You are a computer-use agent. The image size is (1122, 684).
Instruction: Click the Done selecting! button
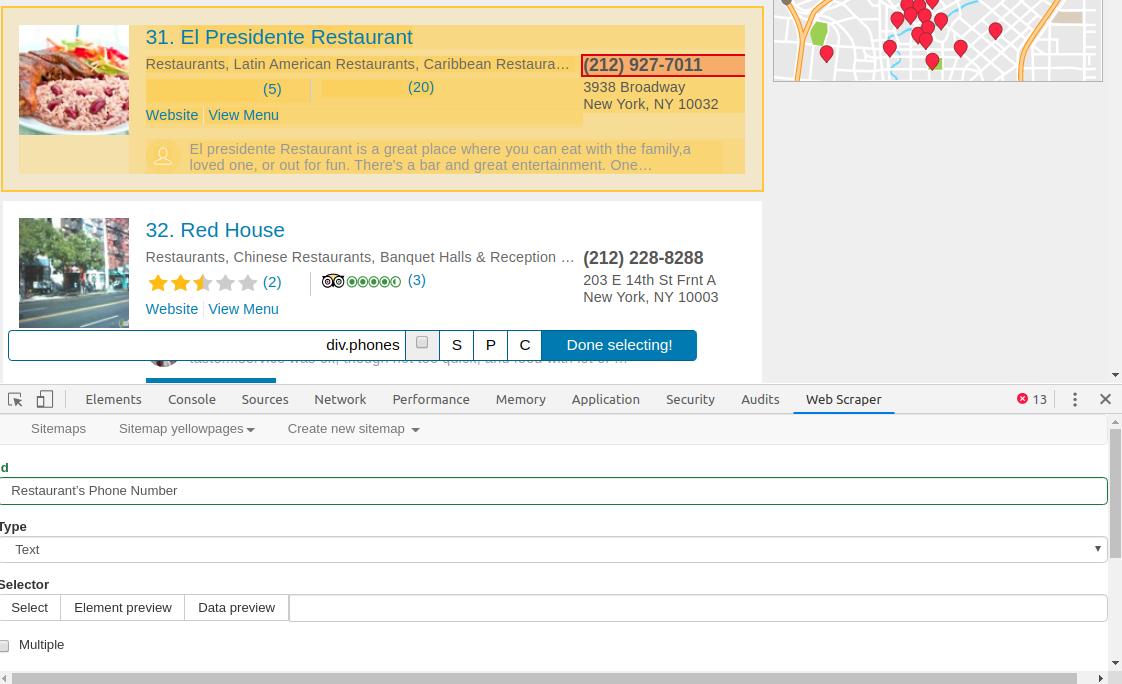(619, 345)
